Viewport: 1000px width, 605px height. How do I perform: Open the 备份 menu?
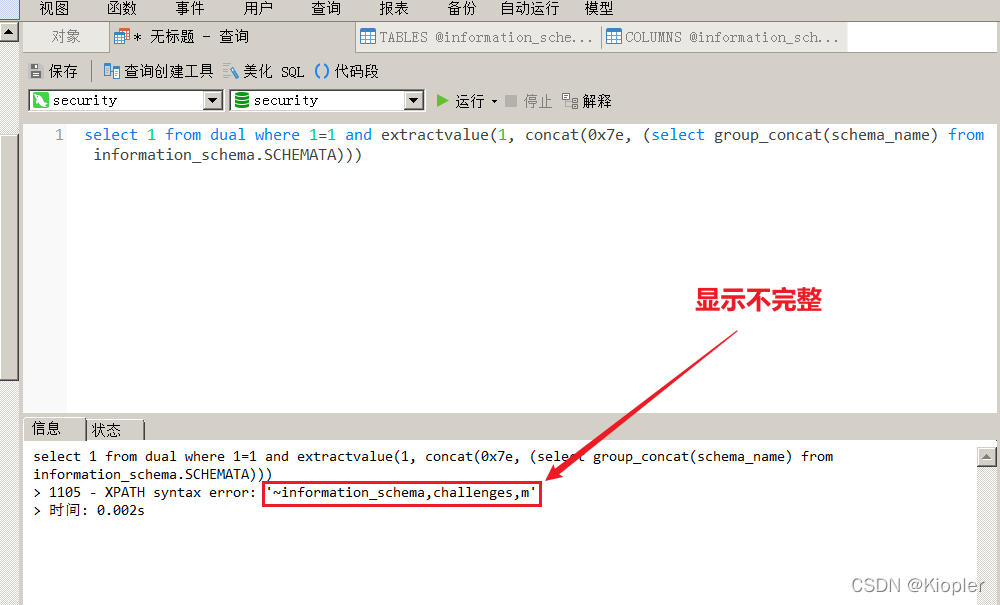[461, 9]
